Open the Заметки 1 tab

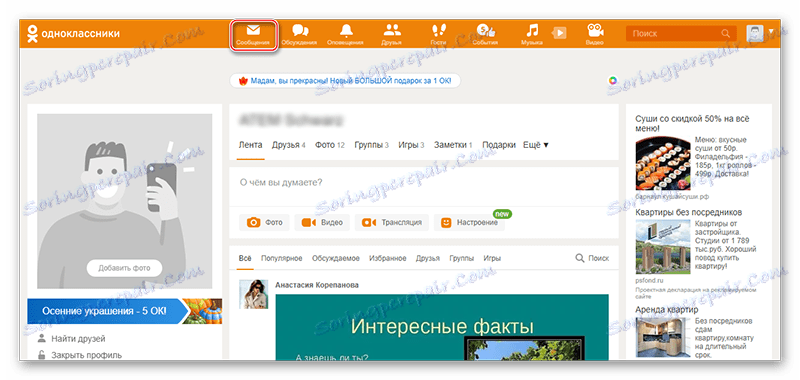453,145
